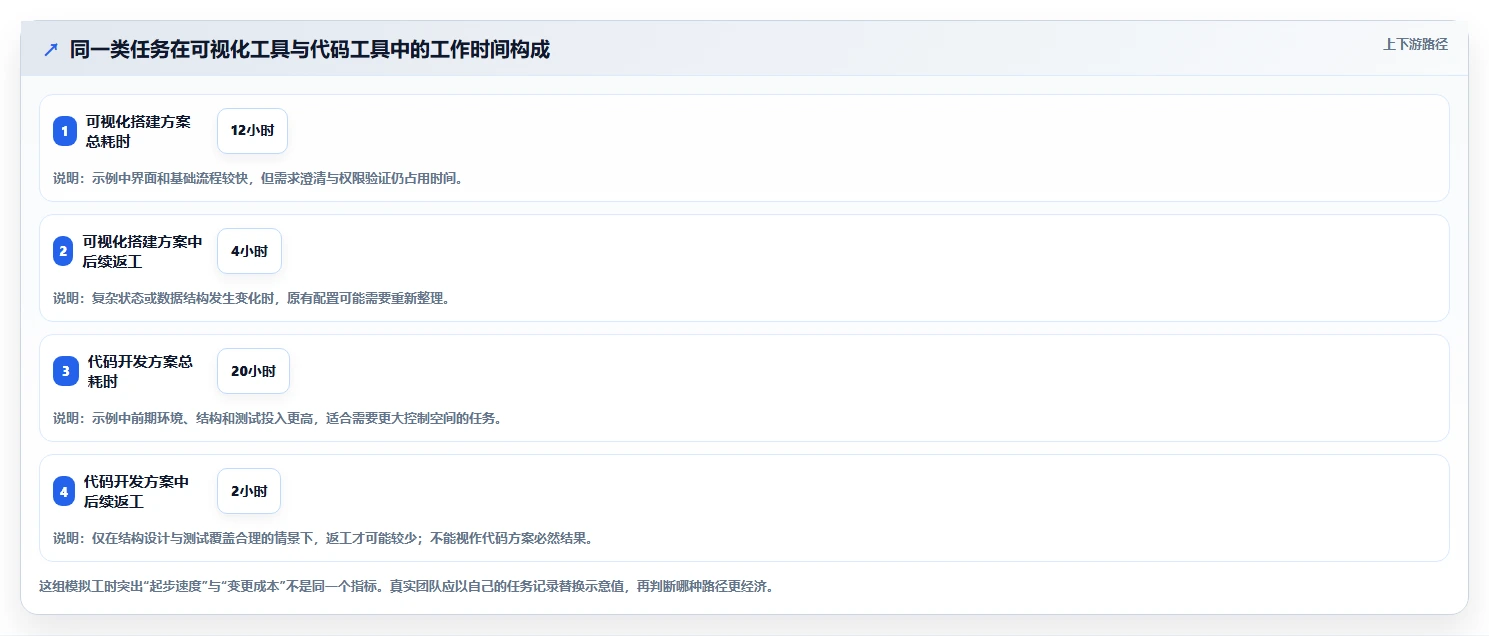Click the note about 结构设计与测试覆盖合理
The width and height of the screenshot is (1489, 636).
(x=325, y=539)
